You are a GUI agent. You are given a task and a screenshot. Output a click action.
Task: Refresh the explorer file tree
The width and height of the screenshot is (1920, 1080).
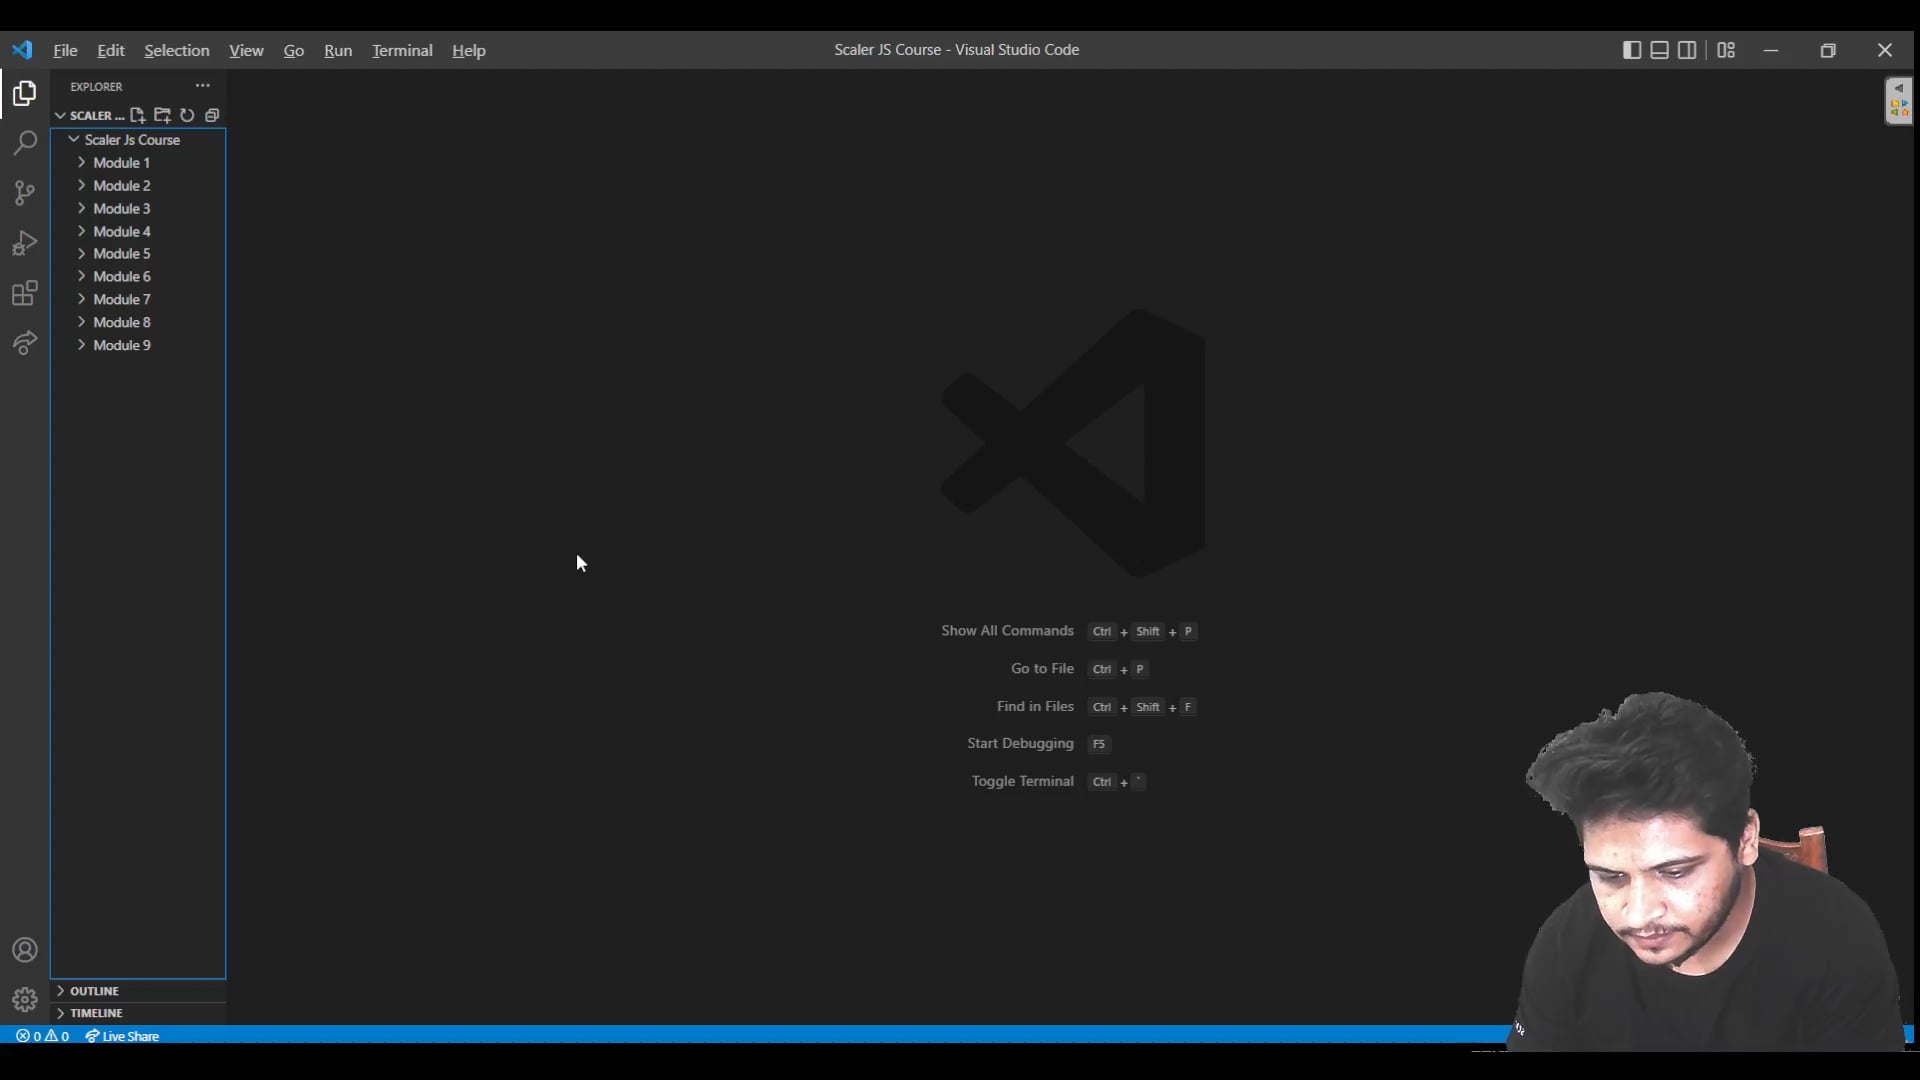tap(187, 115)
